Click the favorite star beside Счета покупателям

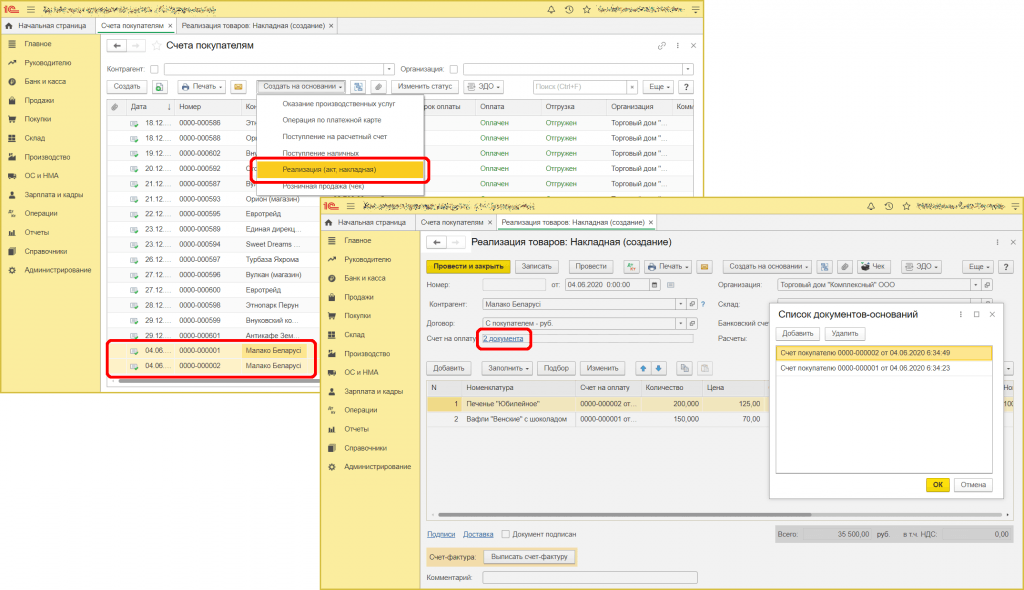[156, 46]
